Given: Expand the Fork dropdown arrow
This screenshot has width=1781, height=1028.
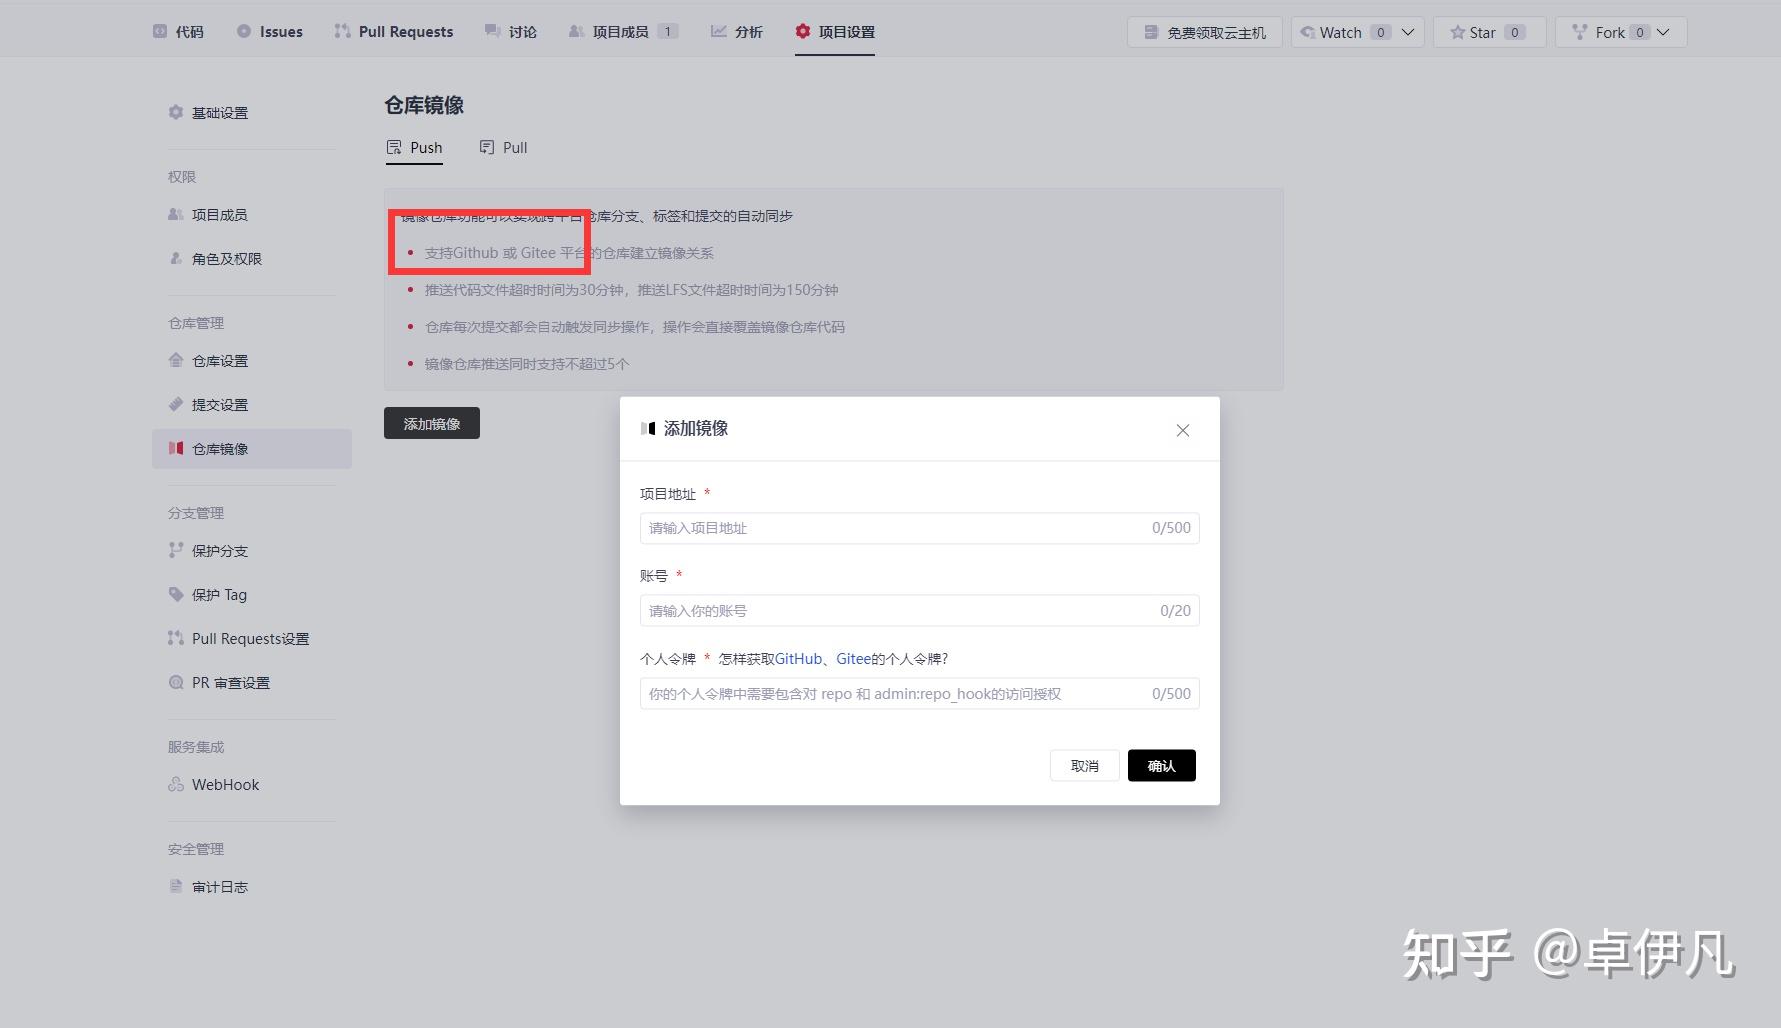Looking at the screenshot, I should (1665, 31).
